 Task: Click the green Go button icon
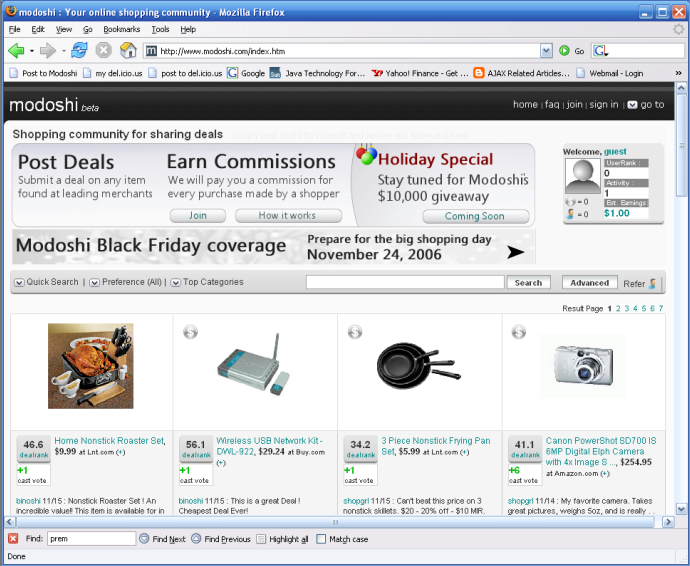click(x=564, y=51)
